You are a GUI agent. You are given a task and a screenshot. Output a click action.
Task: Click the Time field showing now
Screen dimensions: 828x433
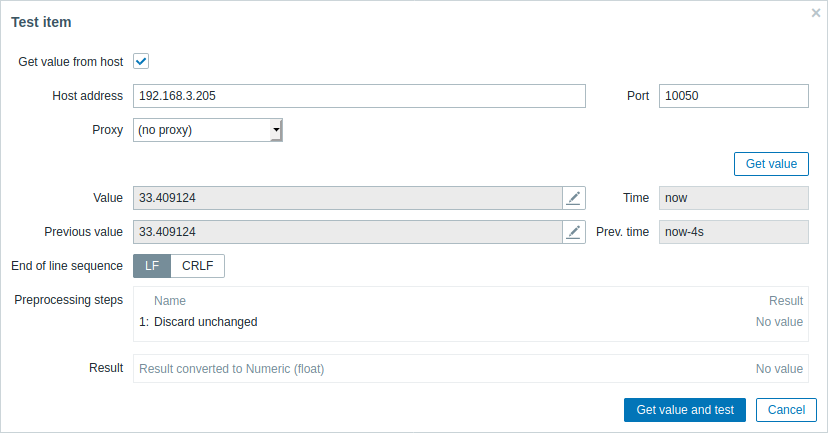733,198
